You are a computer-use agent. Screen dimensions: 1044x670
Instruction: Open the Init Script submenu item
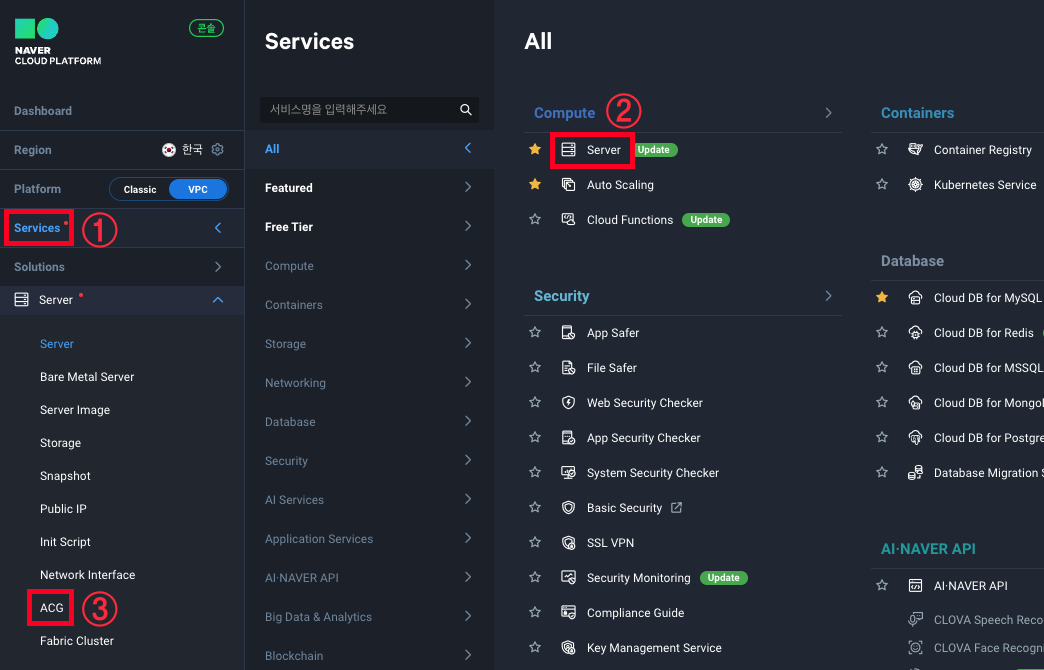[x=65, y=542]
